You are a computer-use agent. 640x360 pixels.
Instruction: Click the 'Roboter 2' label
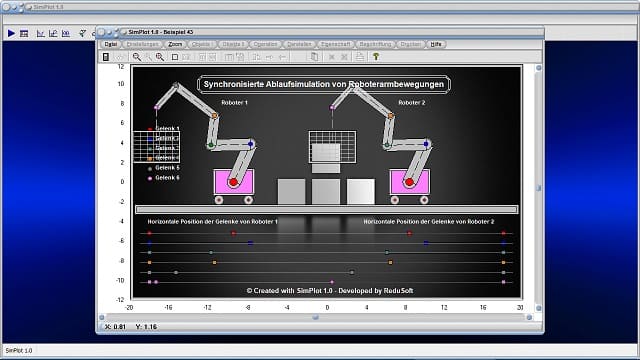click(x=411, y=102)
